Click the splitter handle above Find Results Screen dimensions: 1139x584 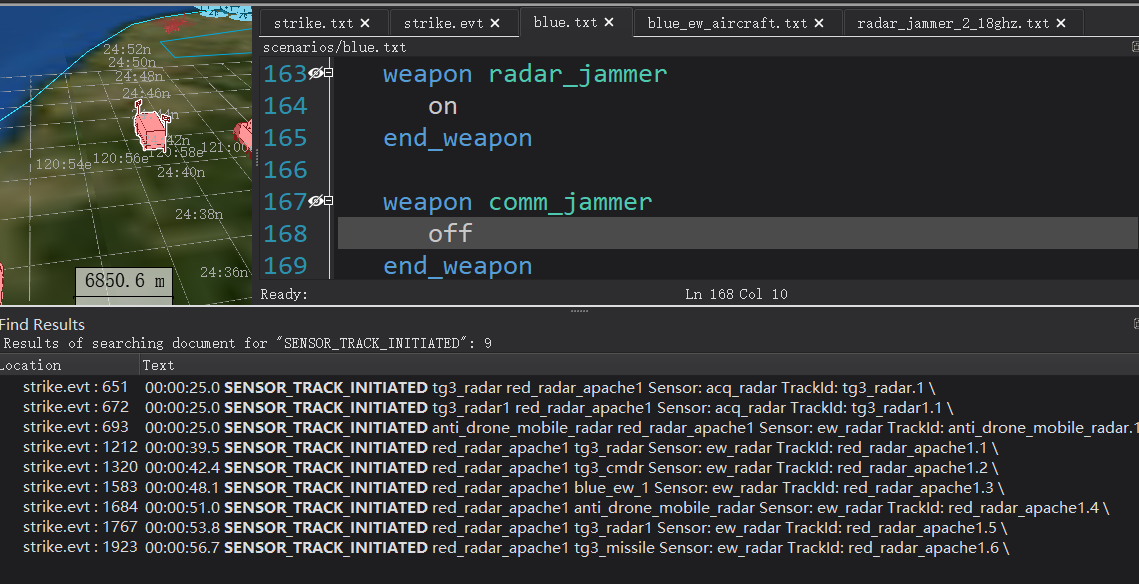pyautogui.click(x=579, y=311)
